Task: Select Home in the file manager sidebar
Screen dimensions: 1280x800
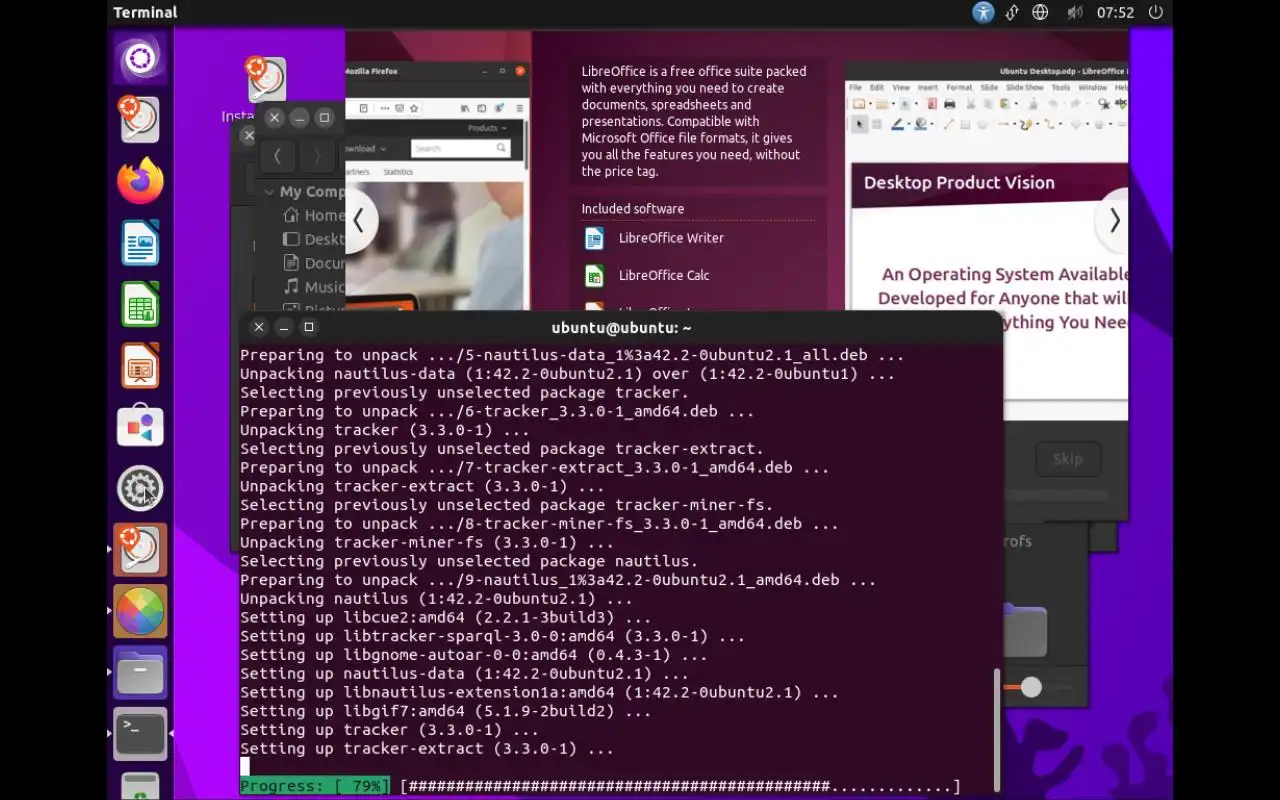Action: [x=313, y=215]
